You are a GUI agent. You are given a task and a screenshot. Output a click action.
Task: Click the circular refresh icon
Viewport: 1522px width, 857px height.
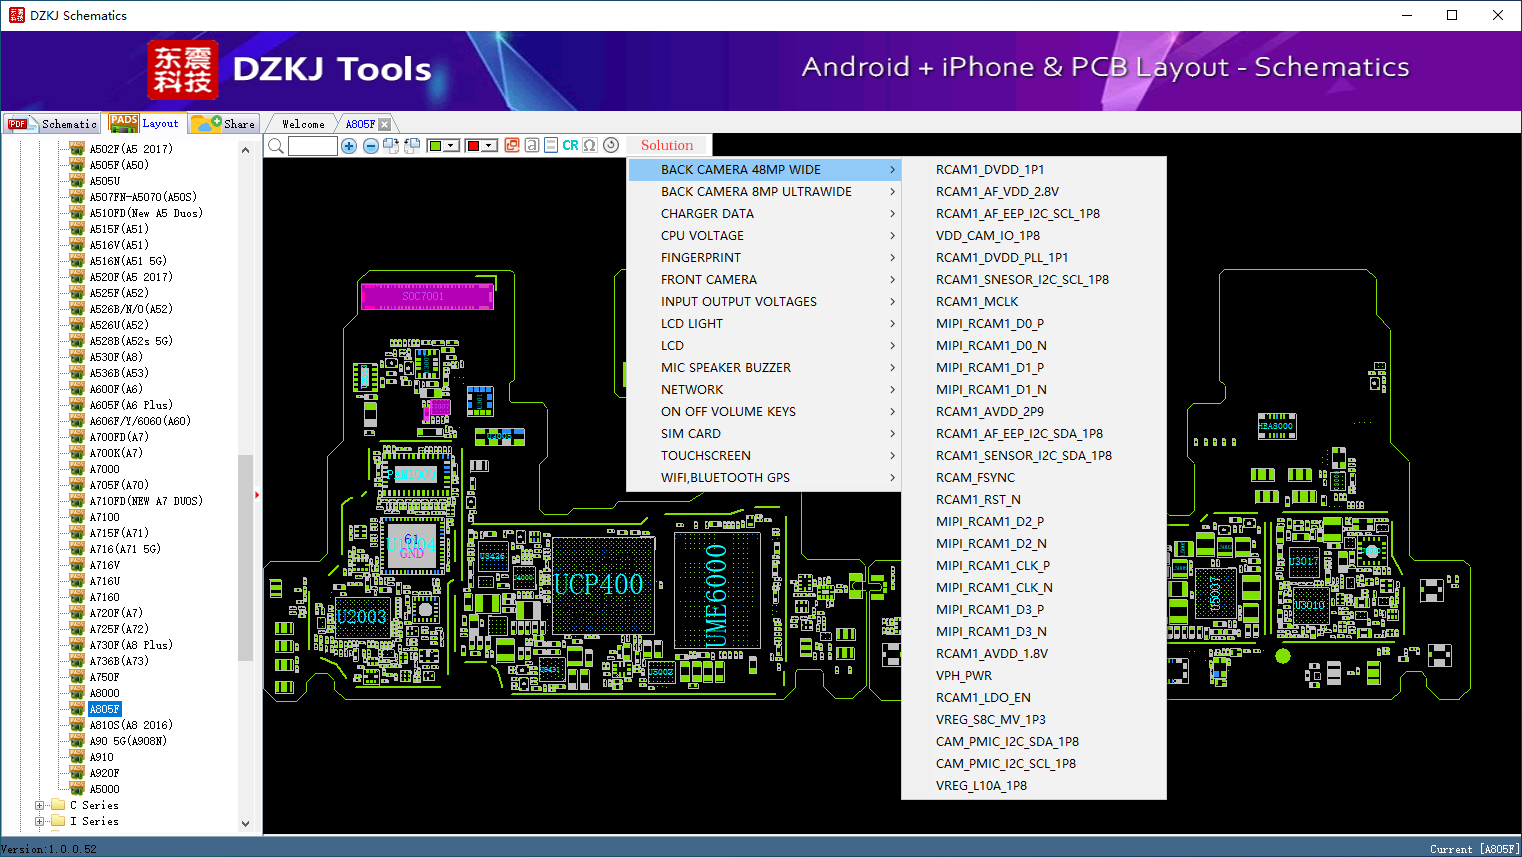pos(611,145)
